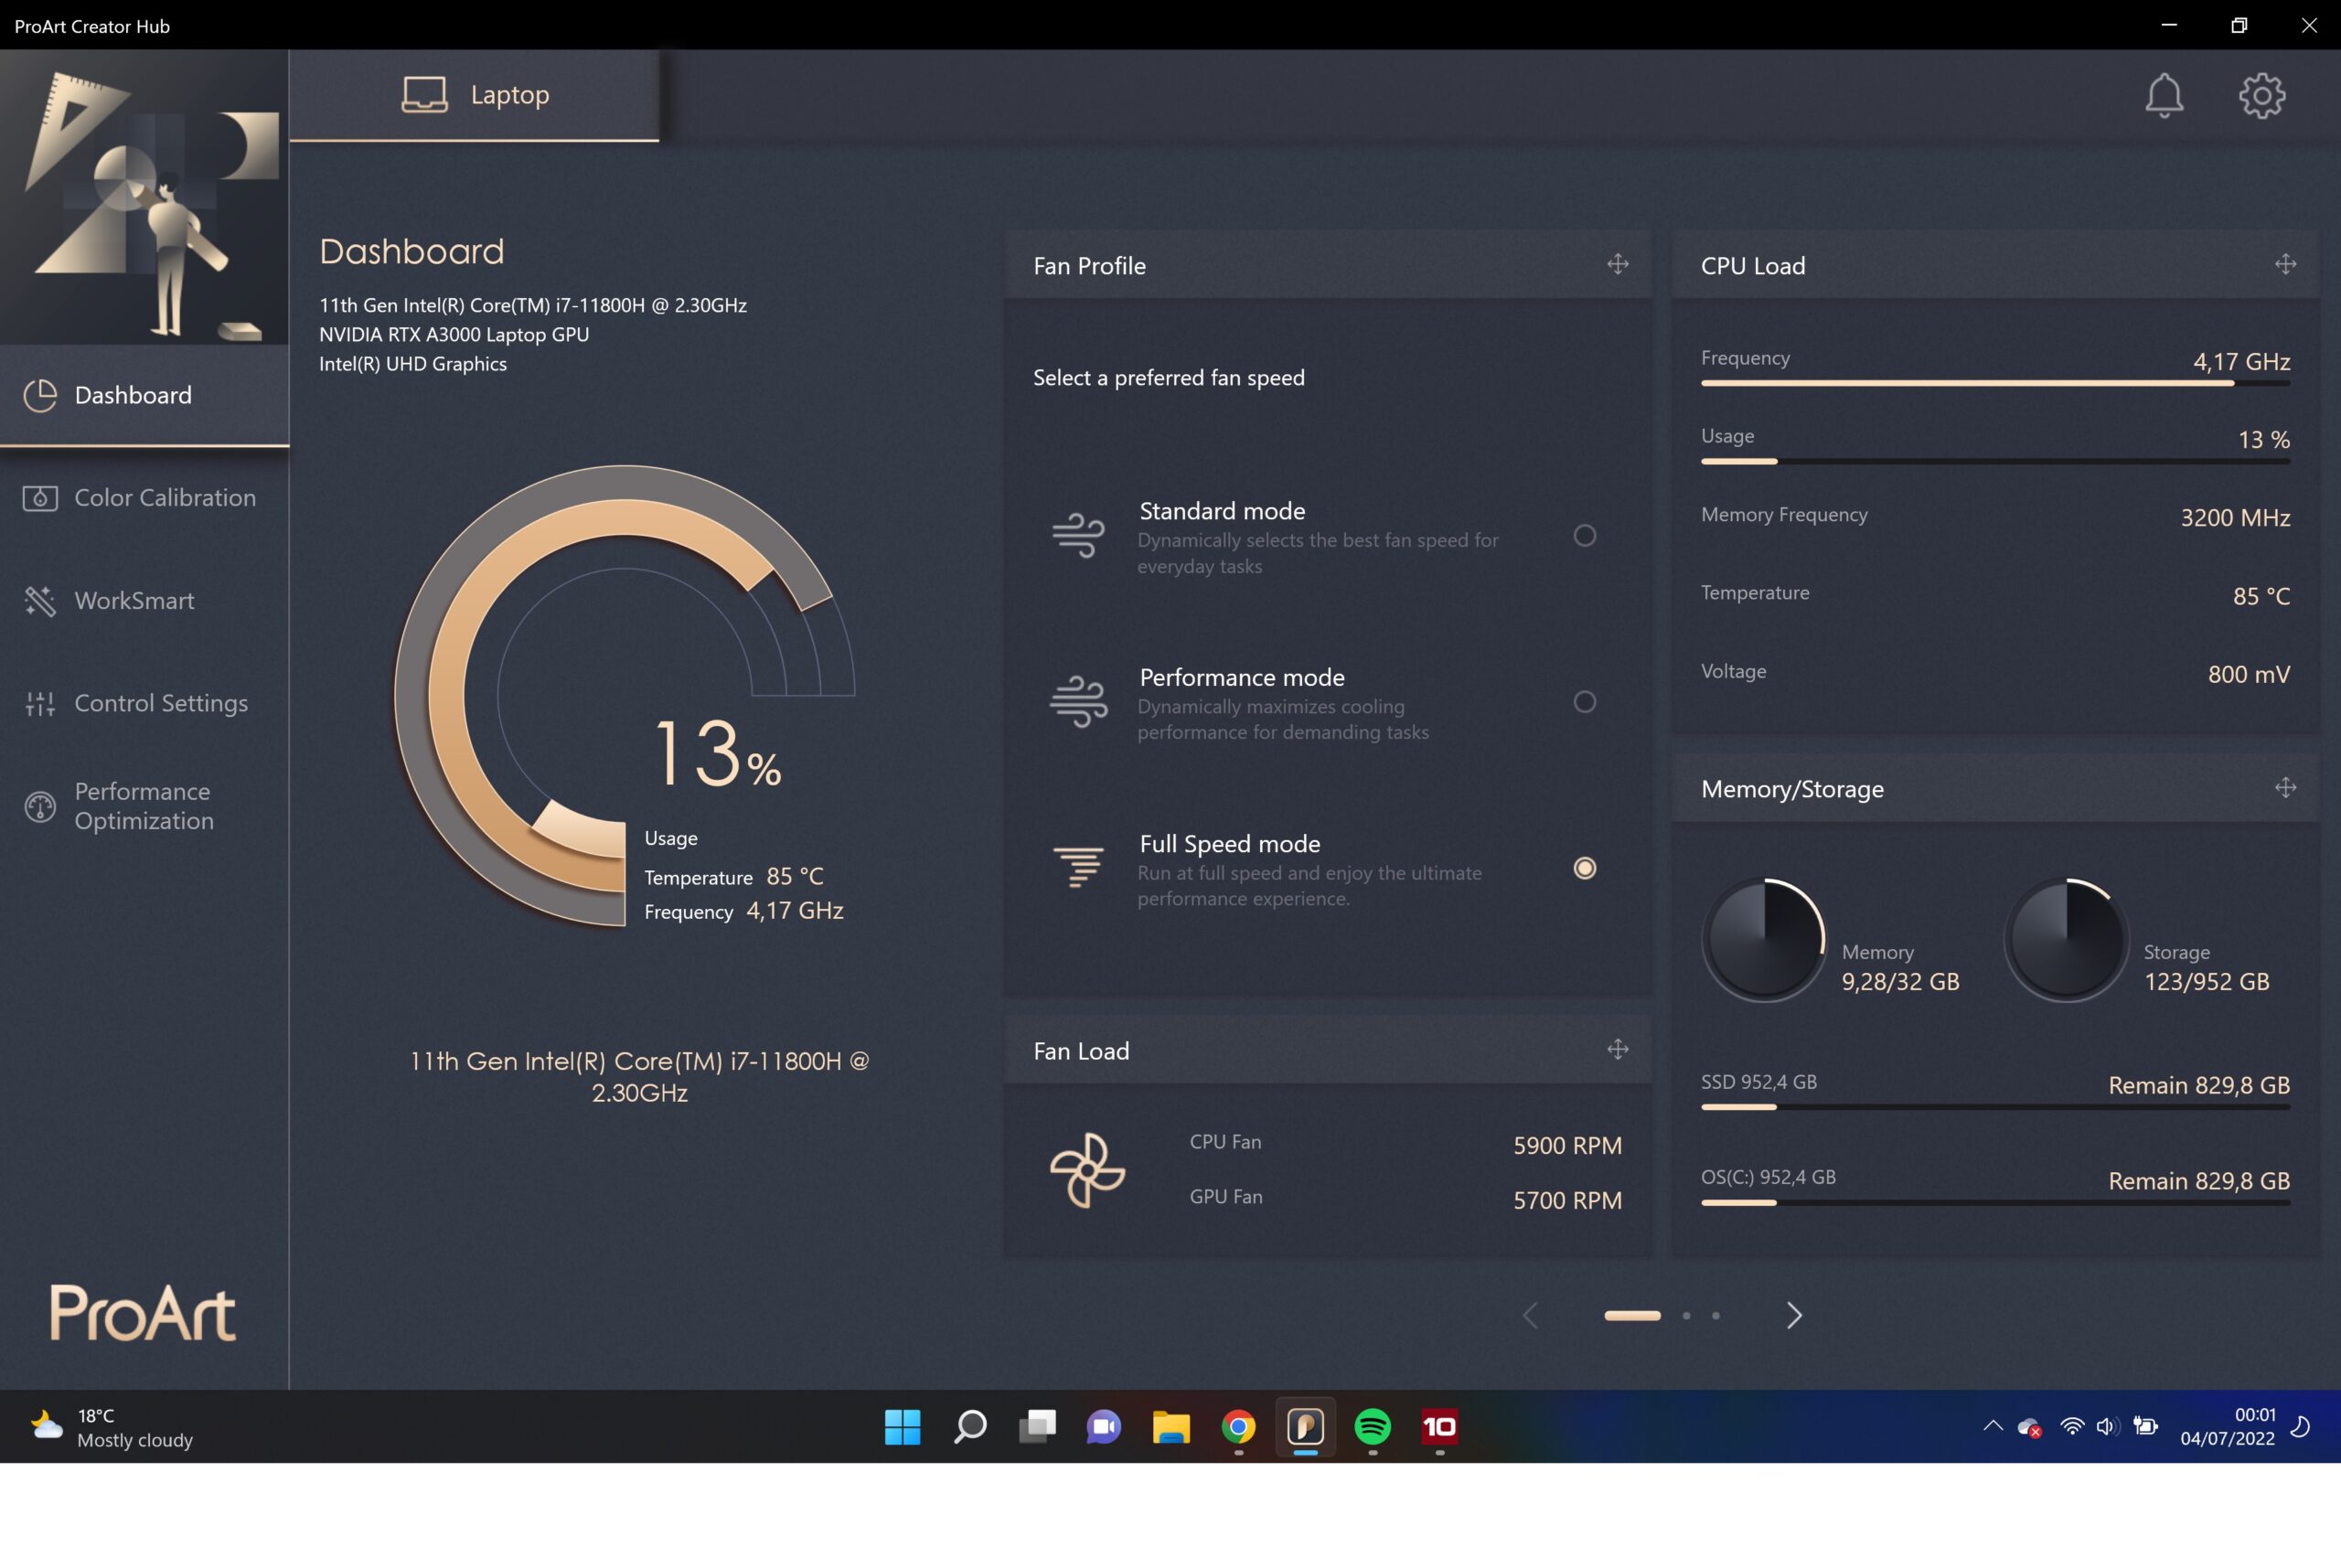Select the Dashboard menu item
2341x1568 pixels.
coord(145,395)
